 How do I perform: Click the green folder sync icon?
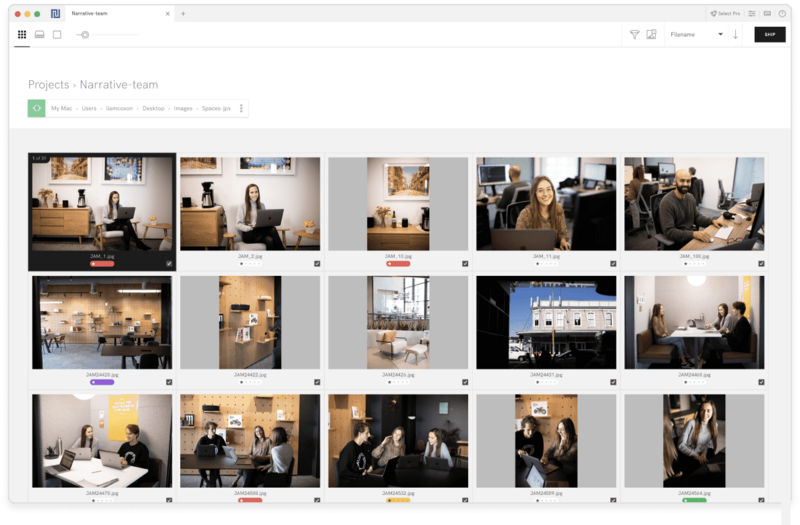(x=37, y=108)
